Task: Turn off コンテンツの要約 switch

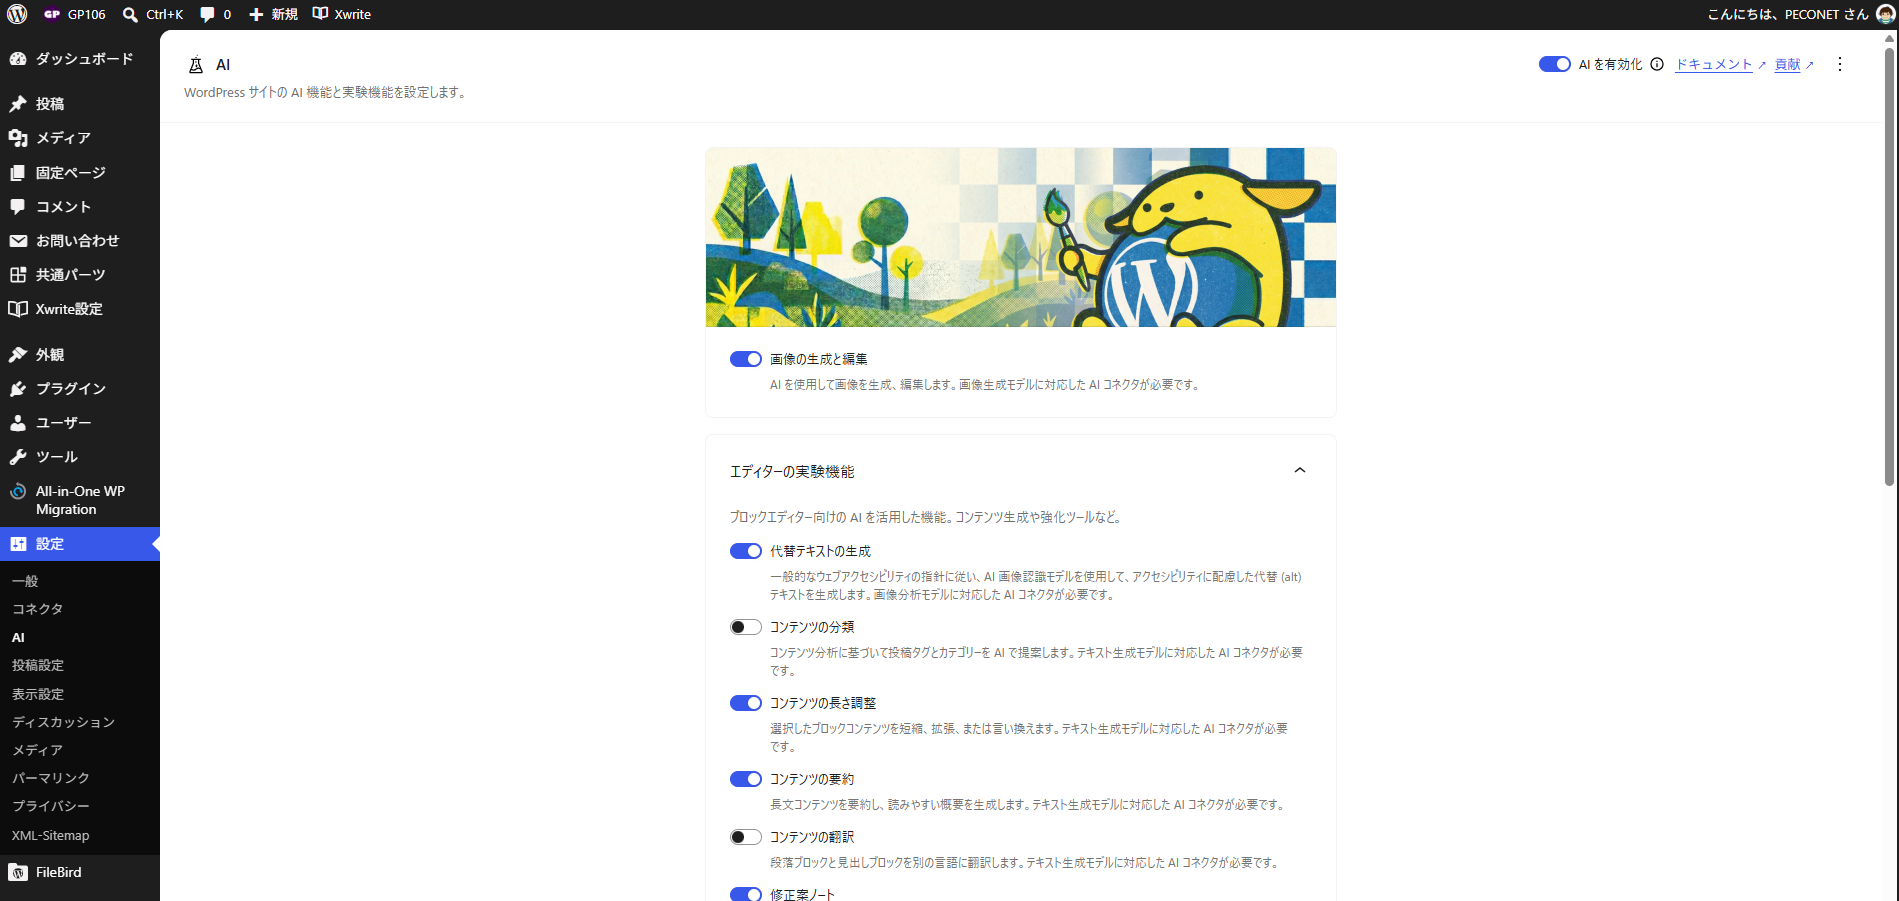Action: [x=746, y=779]
